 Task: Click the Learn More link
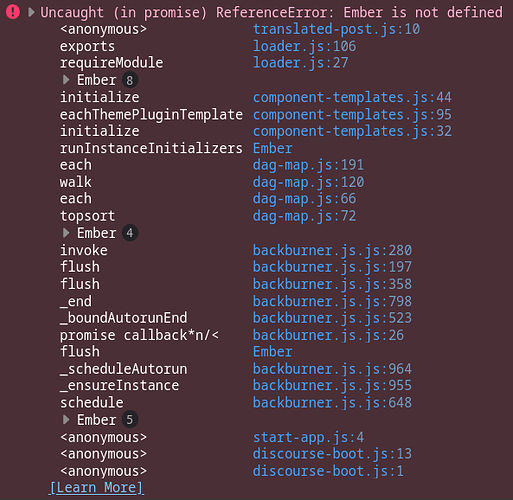(x=96, y=488)
